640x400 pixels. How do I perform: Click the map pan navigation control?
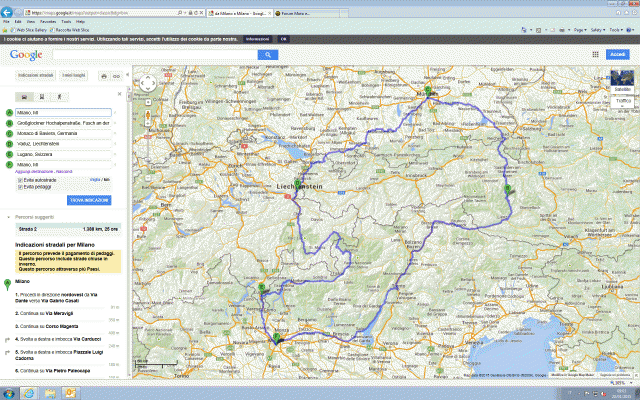(146, 82)
